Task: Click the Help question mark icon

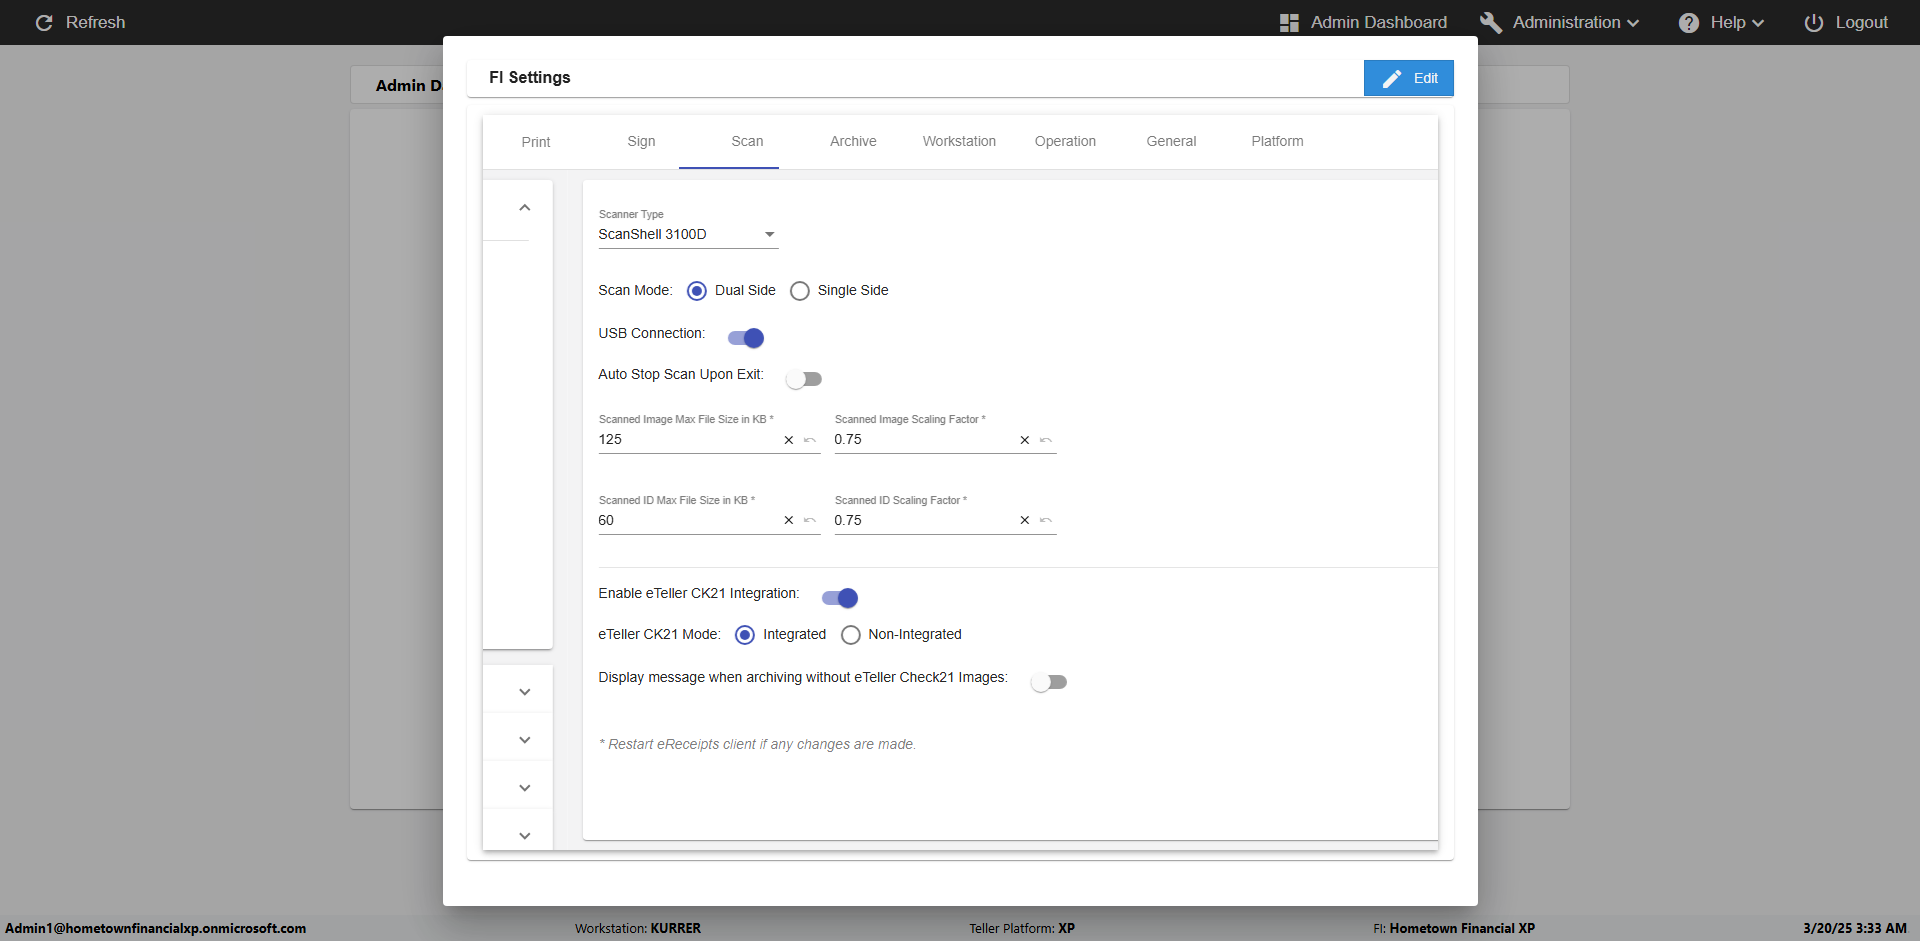Action: tap(1688, 23)
